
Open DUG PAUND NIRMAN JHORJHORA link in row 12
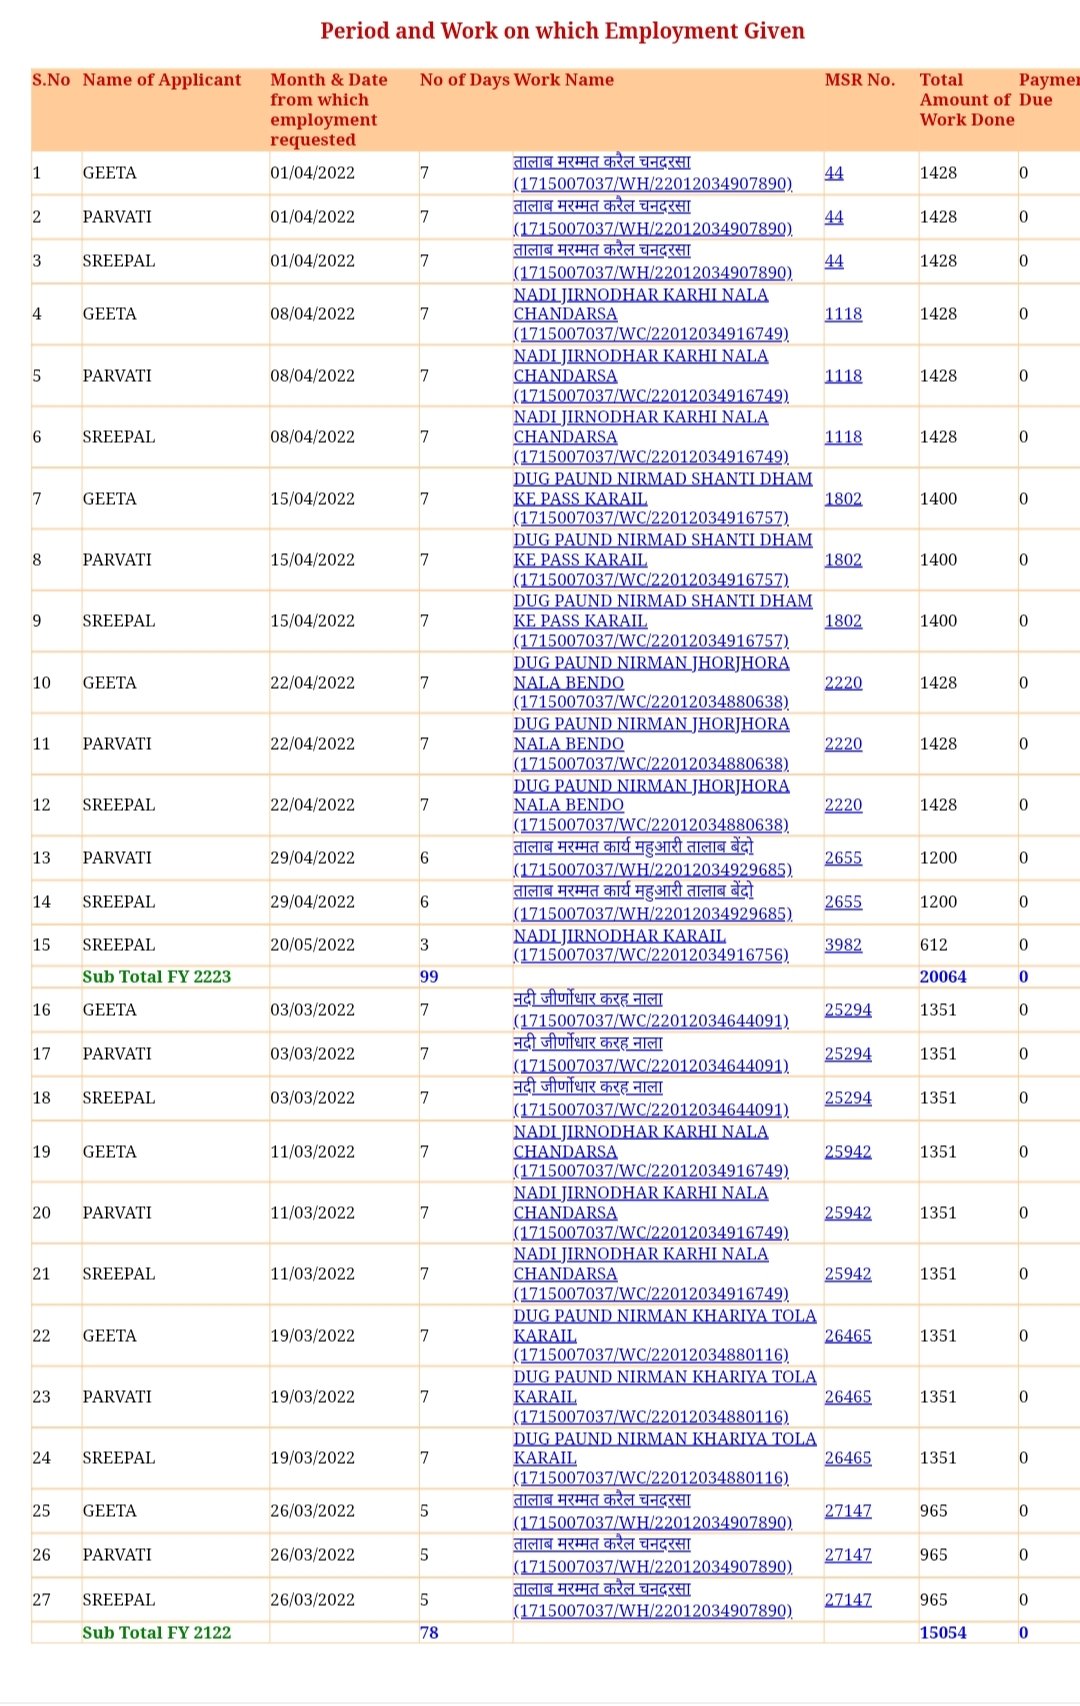651,786
